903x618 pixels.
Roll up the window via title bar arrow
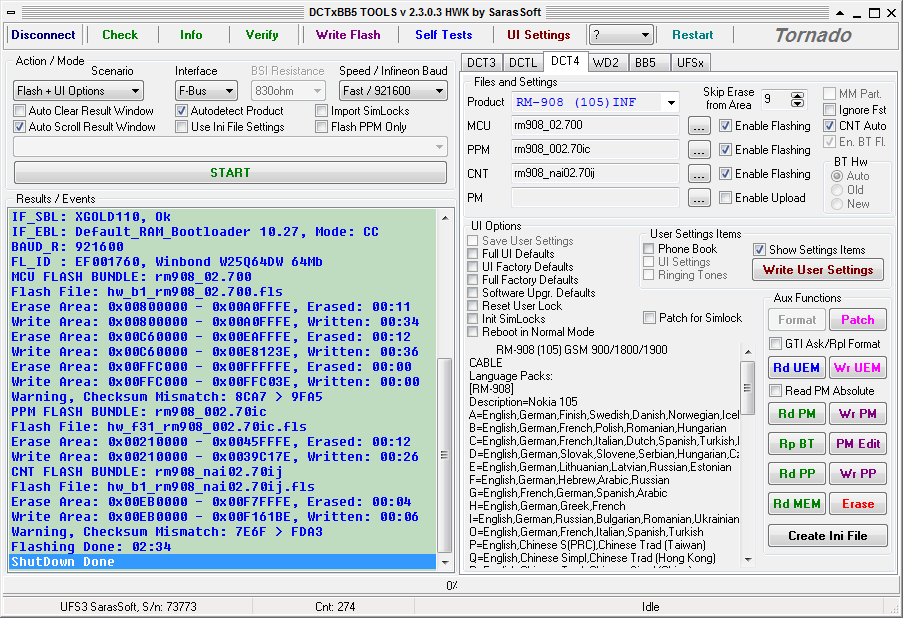[x=840, y=13]
